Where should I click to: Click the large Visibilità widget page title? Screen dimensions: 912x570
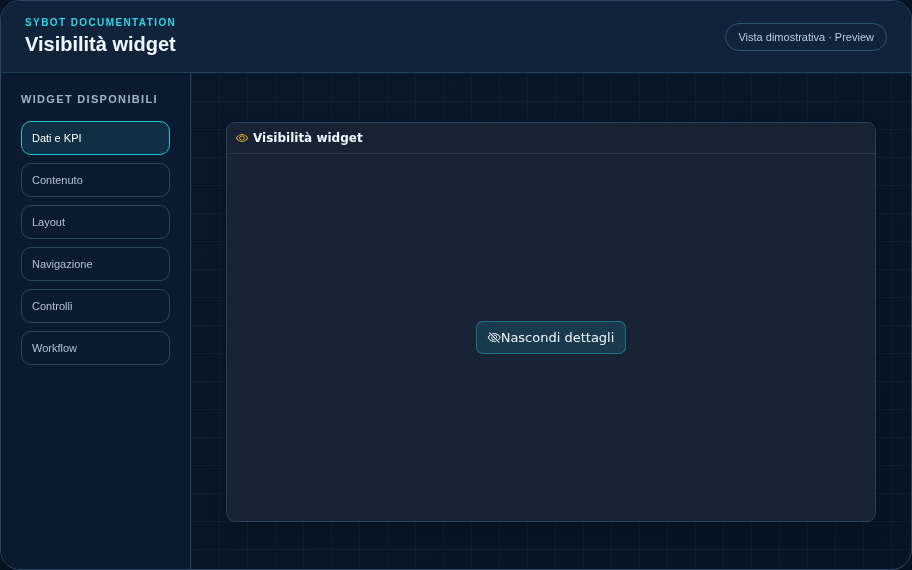(100, 44)
